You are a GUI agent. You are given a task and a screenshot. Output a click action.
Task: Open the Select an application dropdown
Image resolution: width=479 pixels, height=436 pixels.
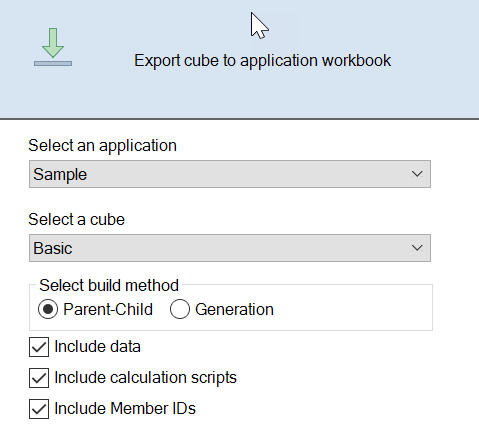click(230, 174)
